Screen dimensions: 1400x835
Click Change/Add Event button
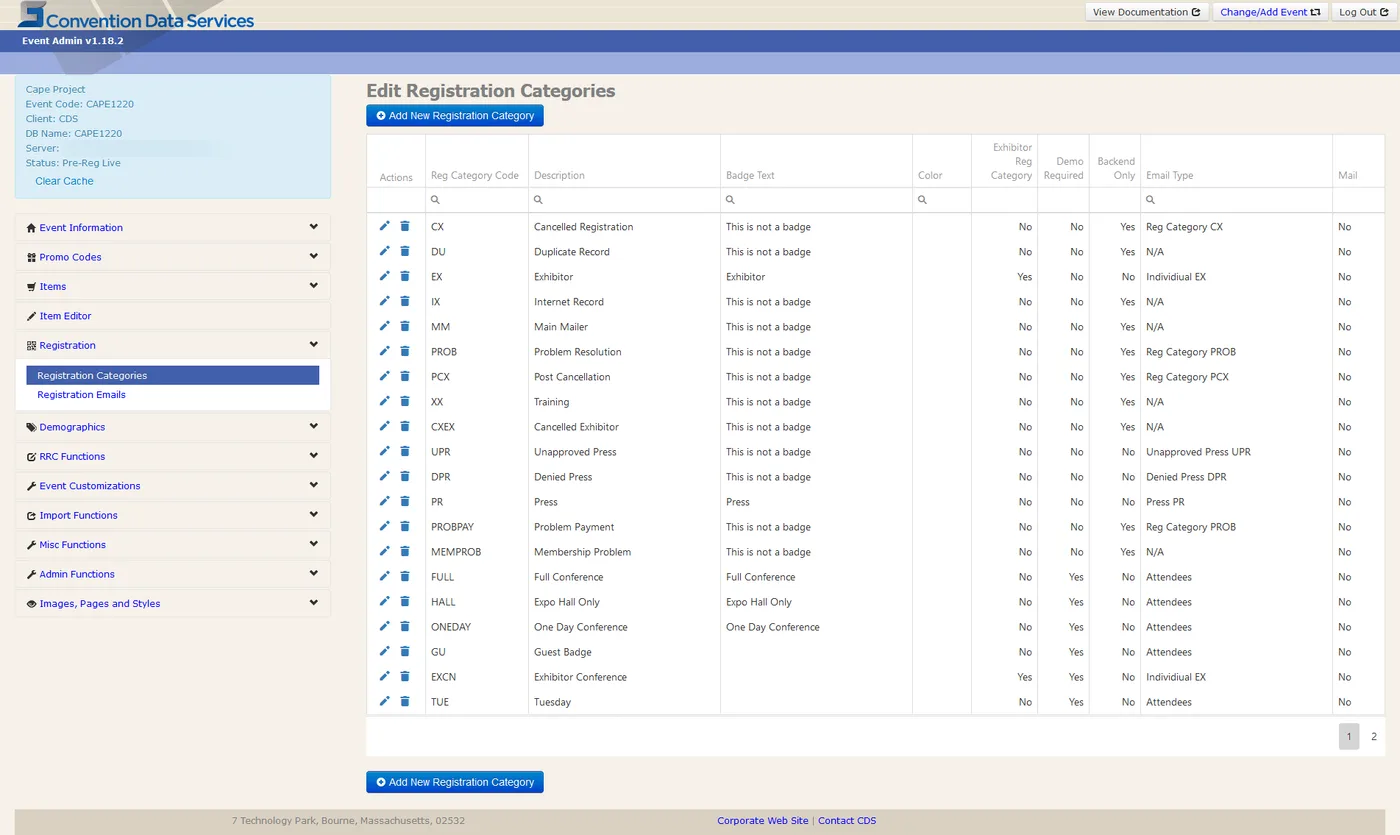click(x=1270, y=12)
